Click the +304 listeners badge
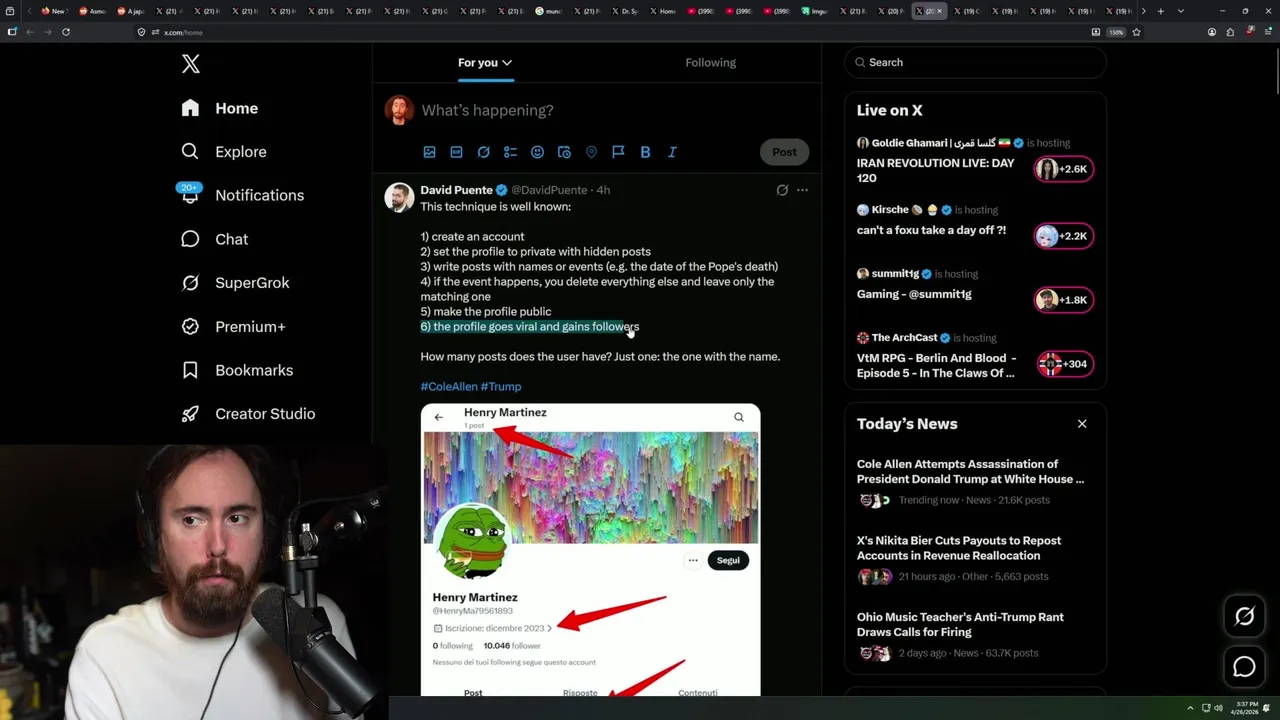The width and height of the screenshot is (1280, 720). click(1063, 364)
